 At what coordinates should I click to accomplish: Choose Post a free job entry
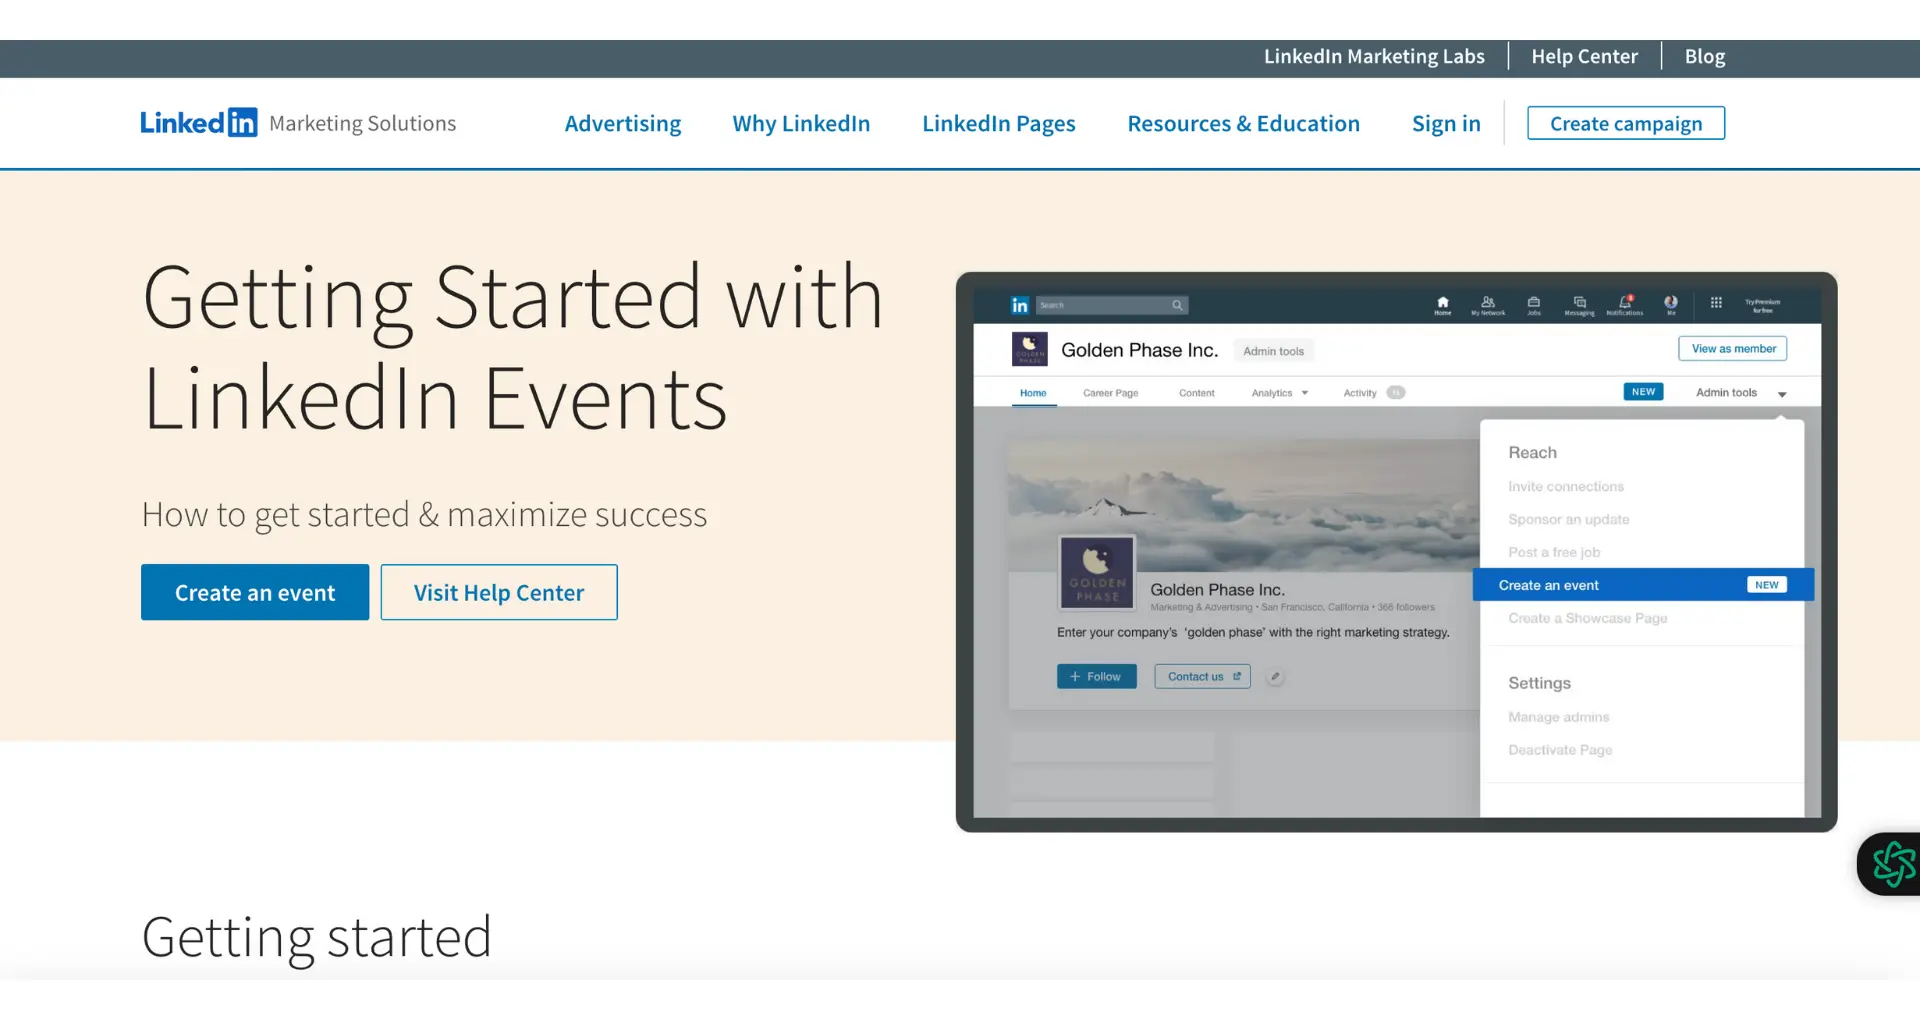click(x=1554, y=553)
